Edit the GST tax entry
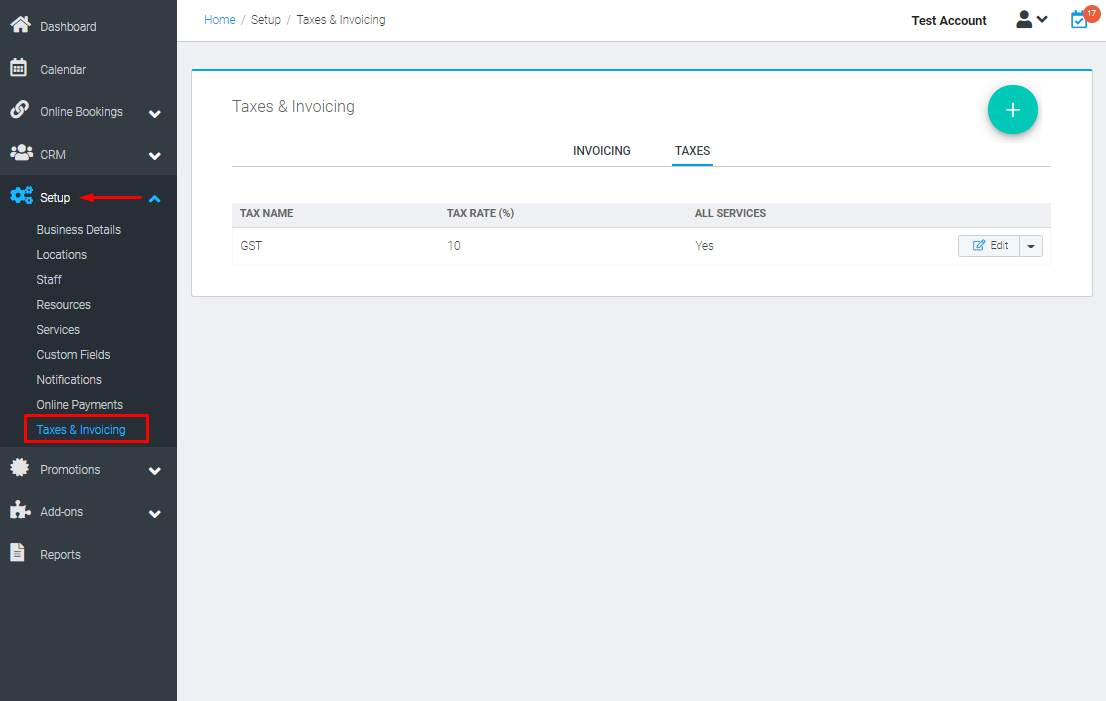 tap(989, 245)
